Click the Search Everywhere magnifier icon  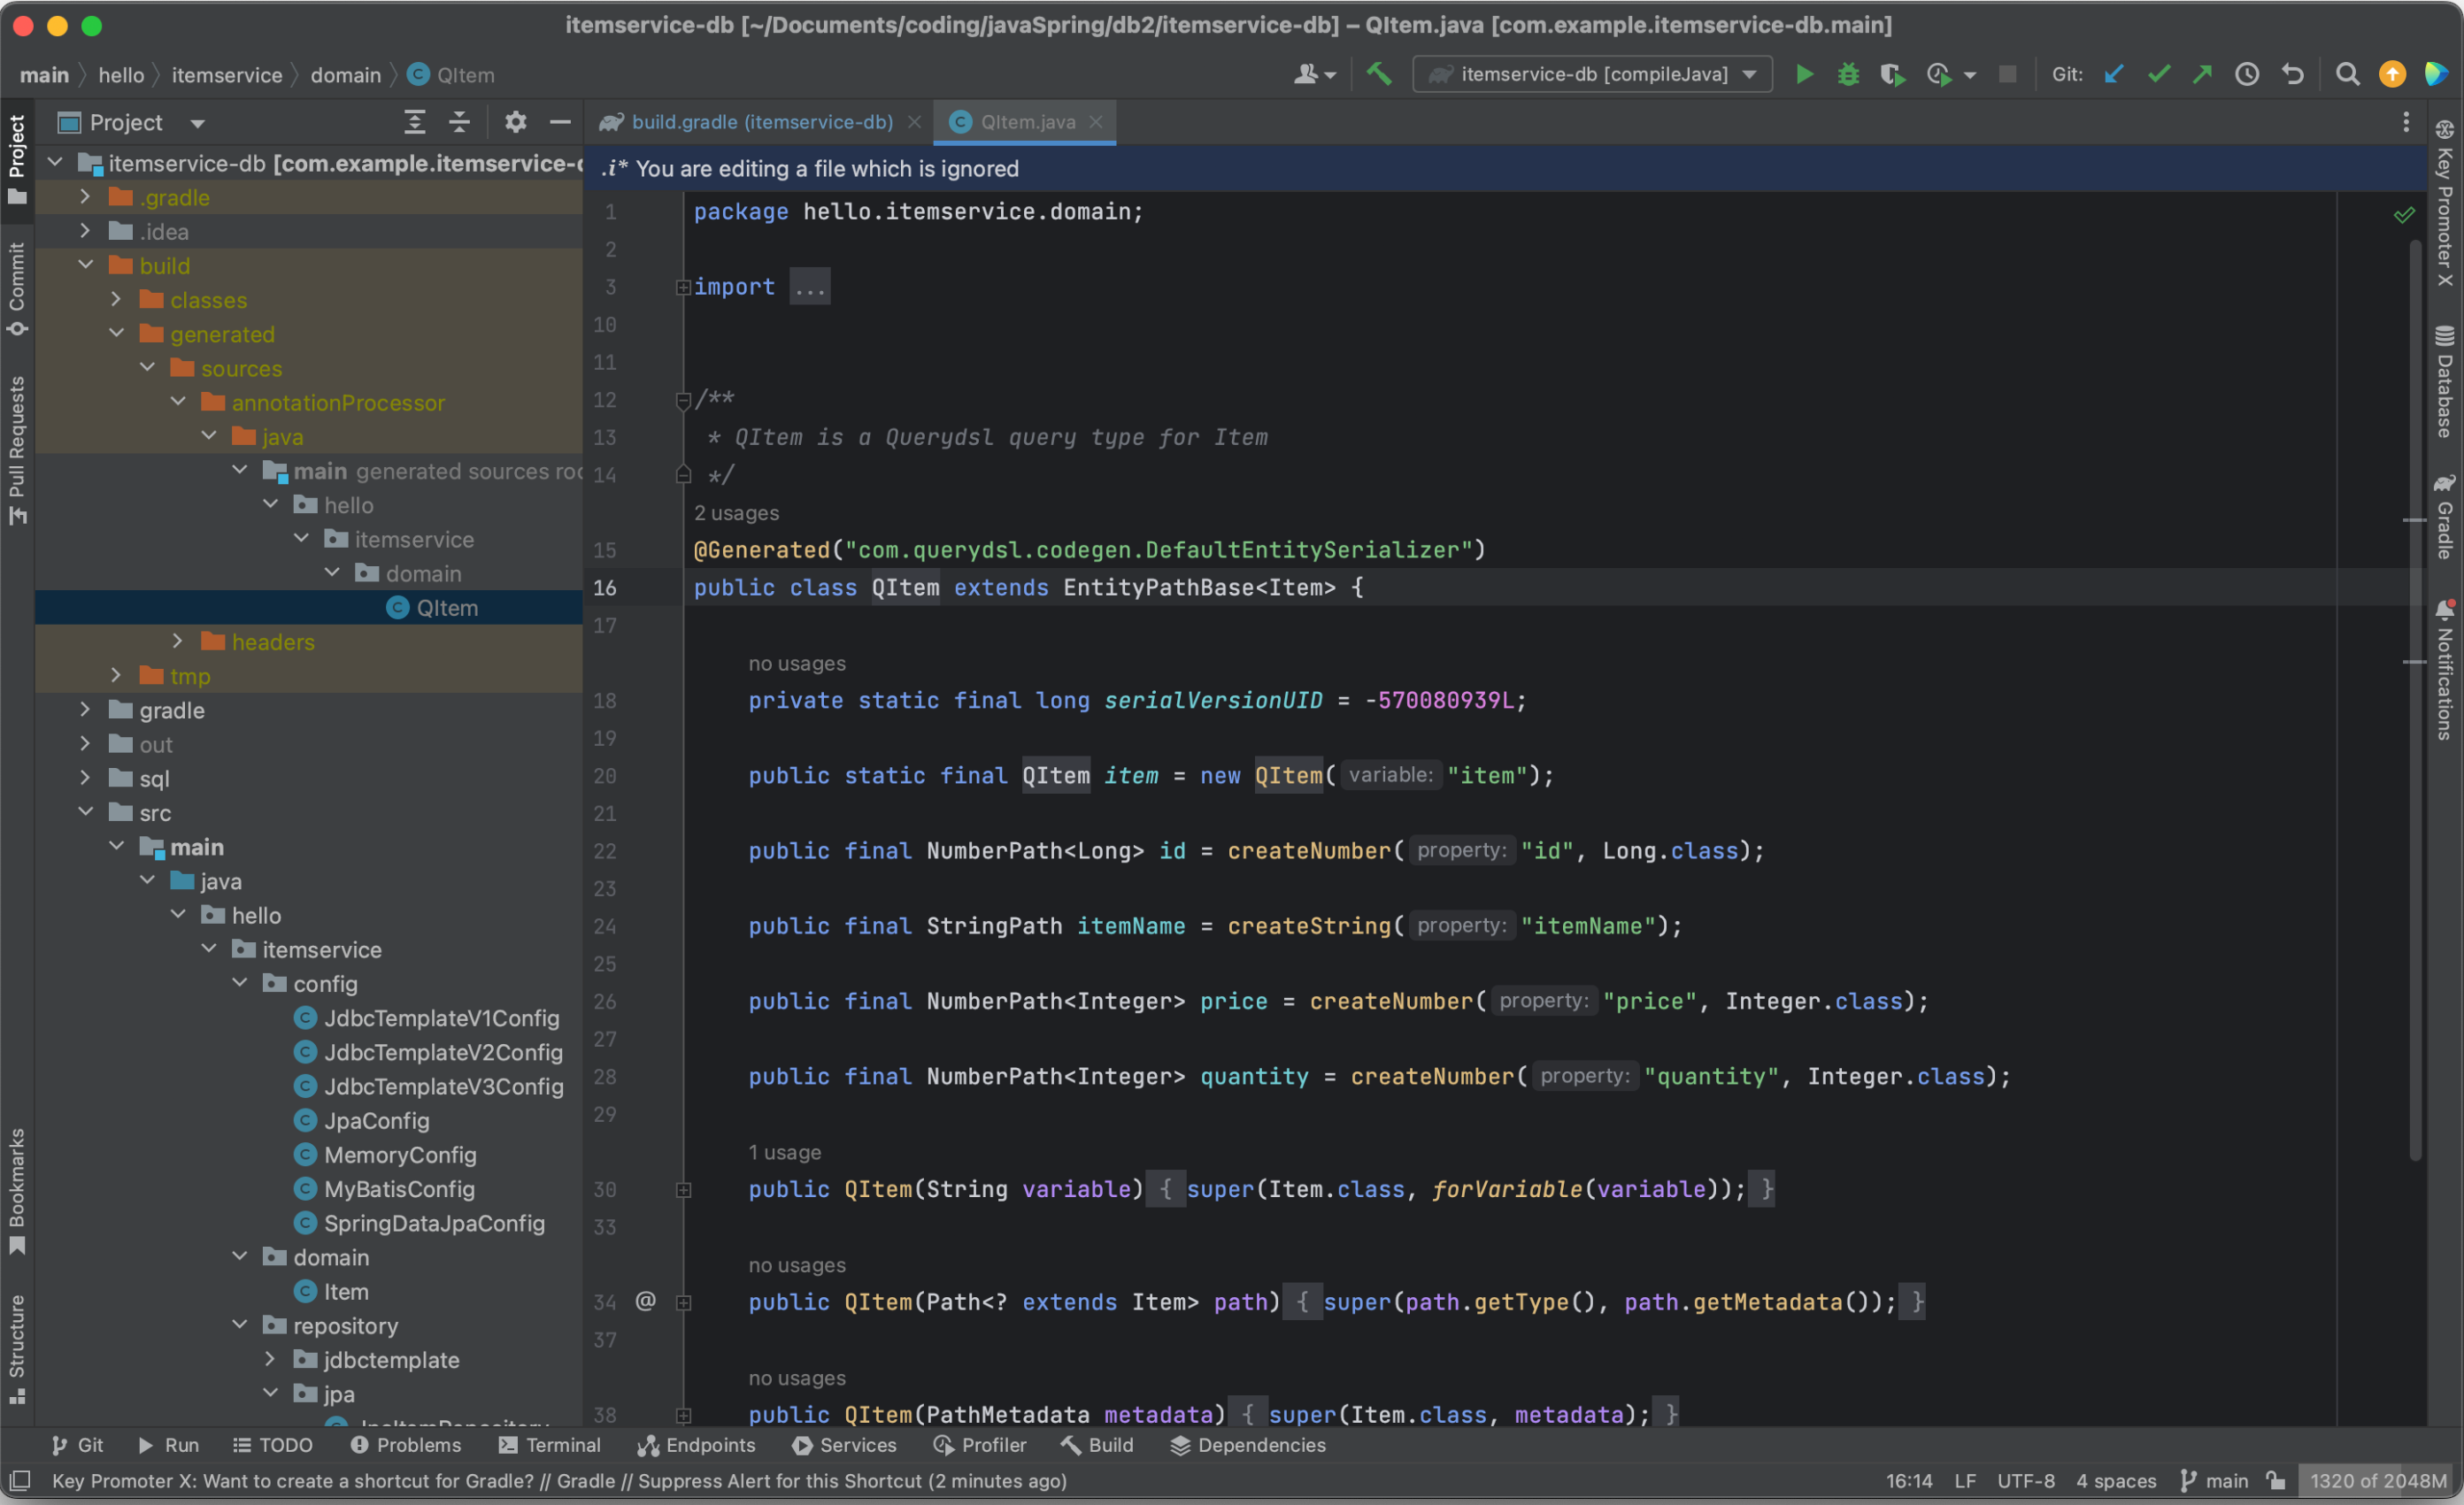coord(2347,74)
